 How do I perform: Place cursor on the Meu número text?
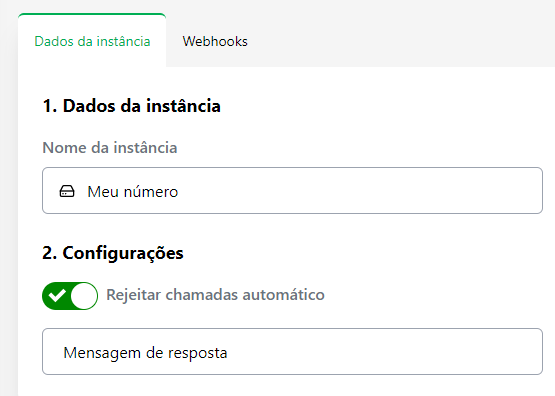click(132, 191)
